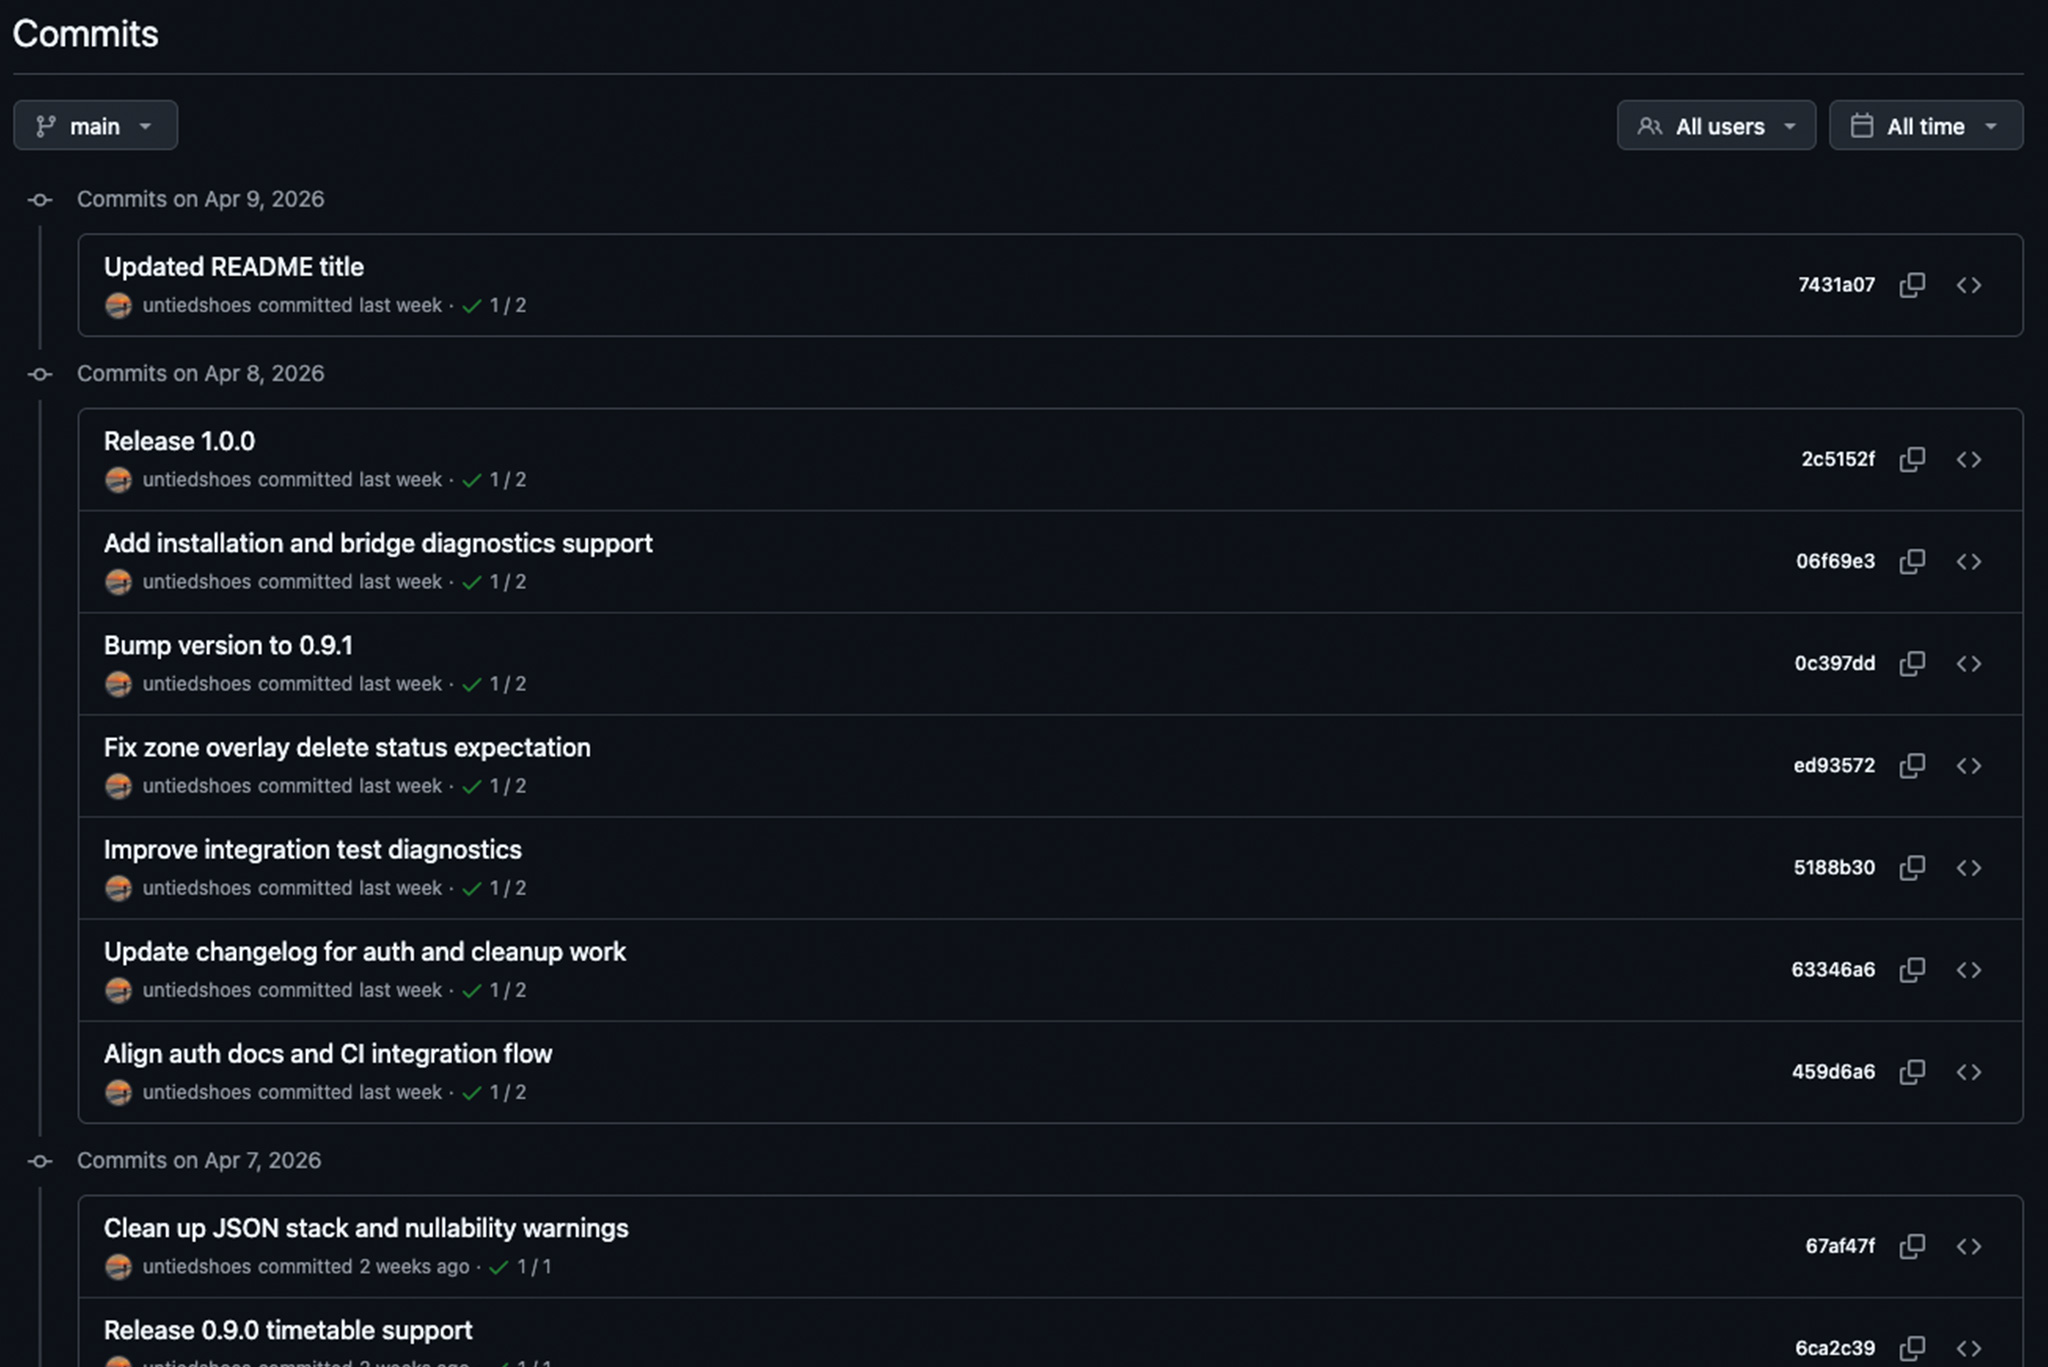This screenshot has height=1367, width=2048.
Task: Click the SHA link 5188b30
Action: point(1836,867)
